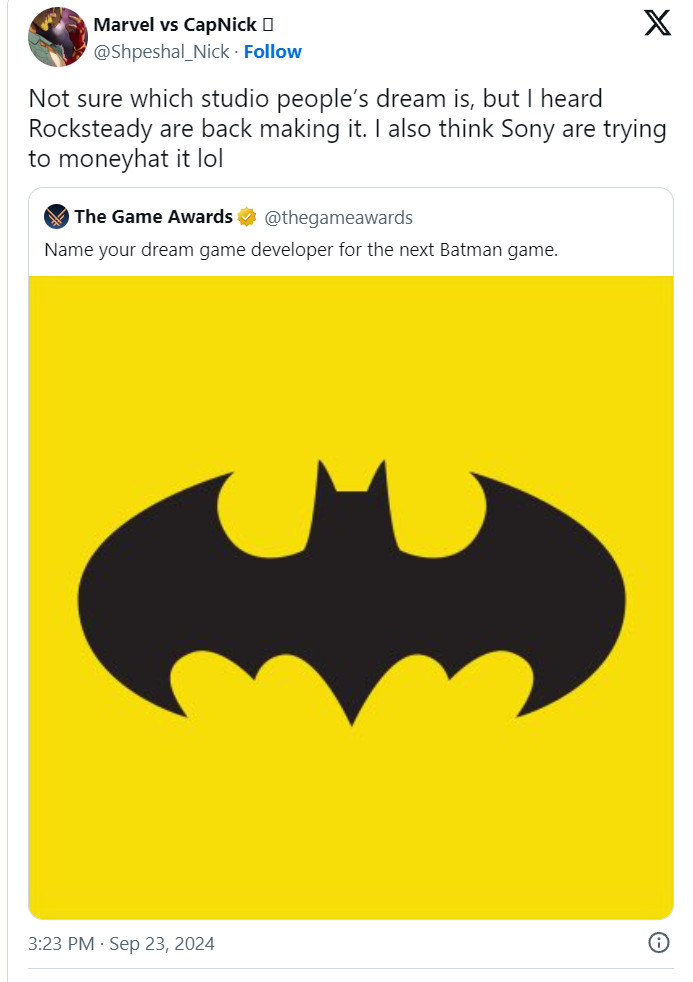The image size is (693, 982).
Task: Open Marvel vs CapNick's profile picture
Action: pyautogui.click(x=57, y=37)
